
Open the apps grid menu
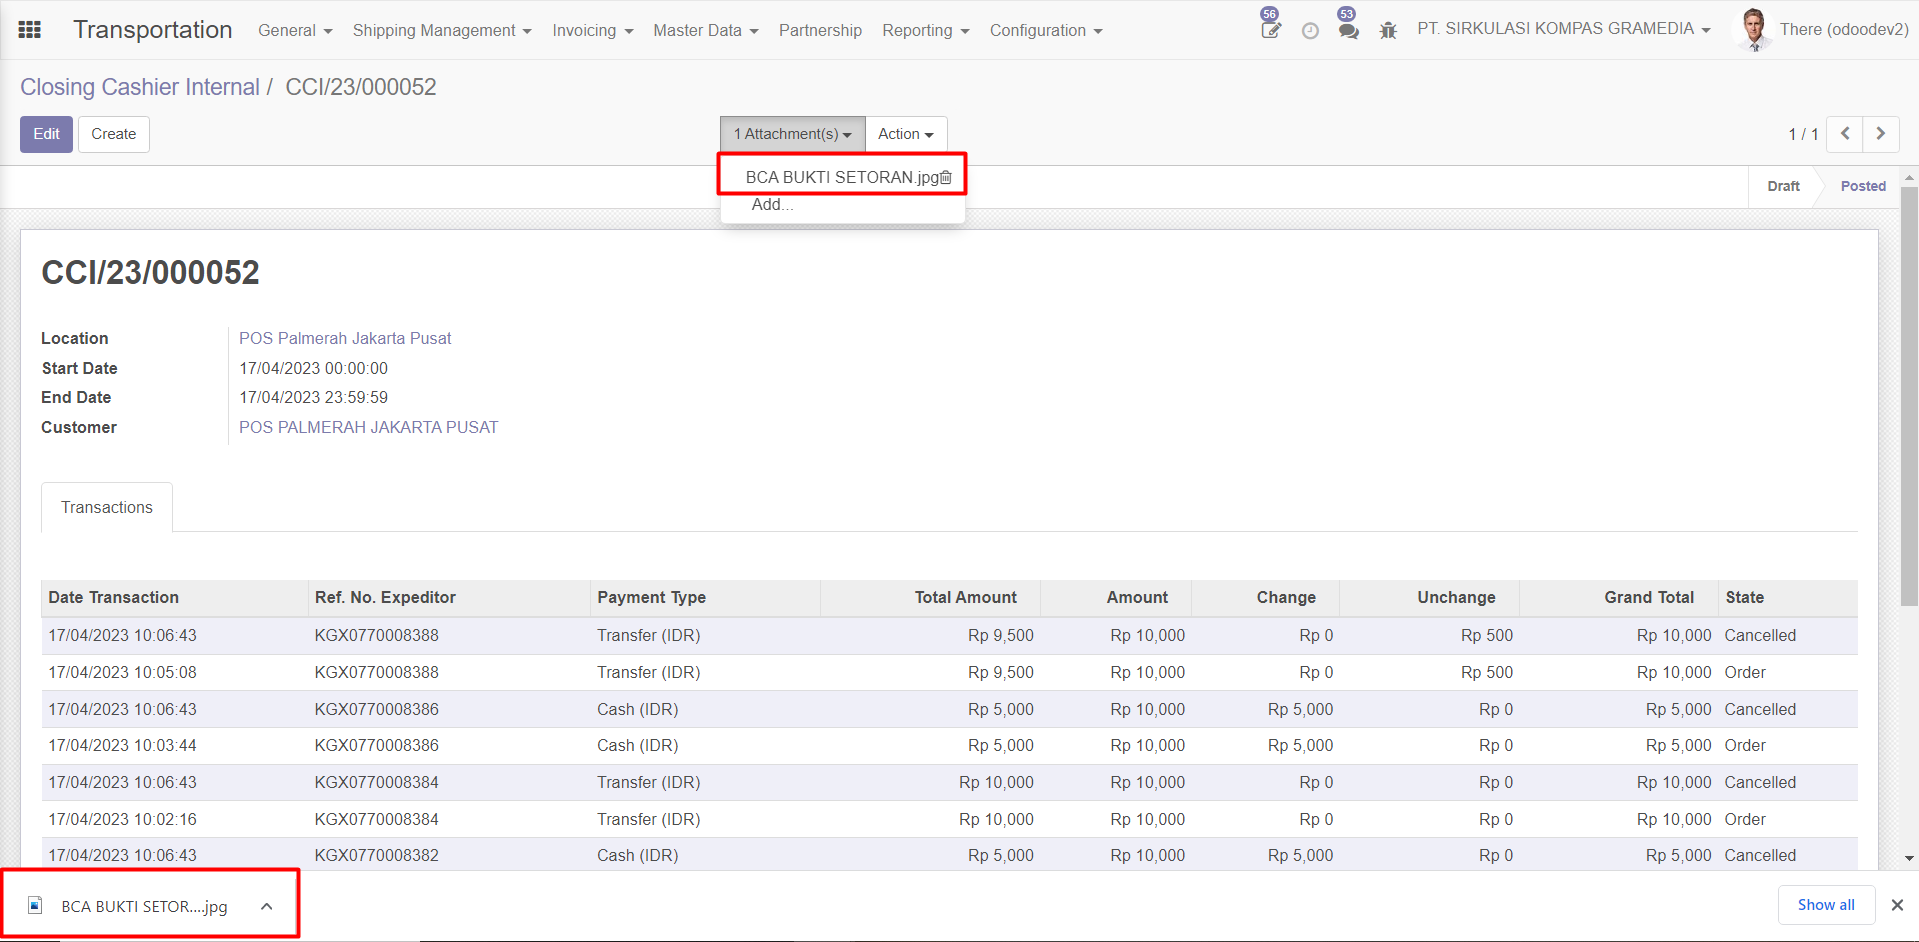(x=30, y=30)
